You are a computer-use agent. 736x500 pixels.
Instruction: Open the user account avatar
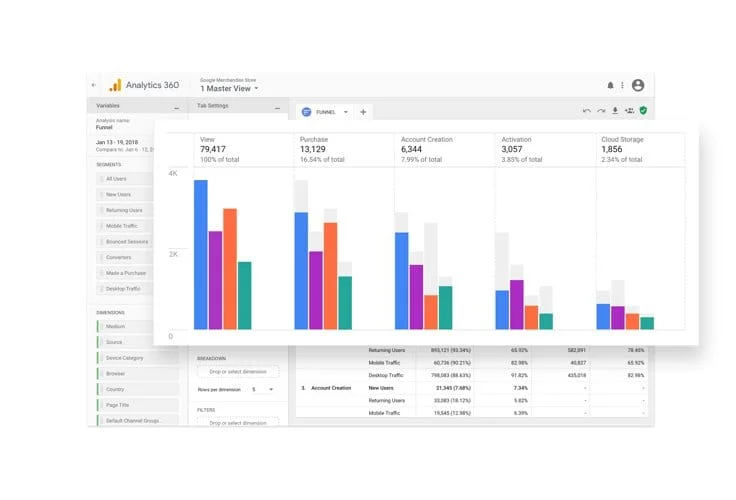pos(638,86)
